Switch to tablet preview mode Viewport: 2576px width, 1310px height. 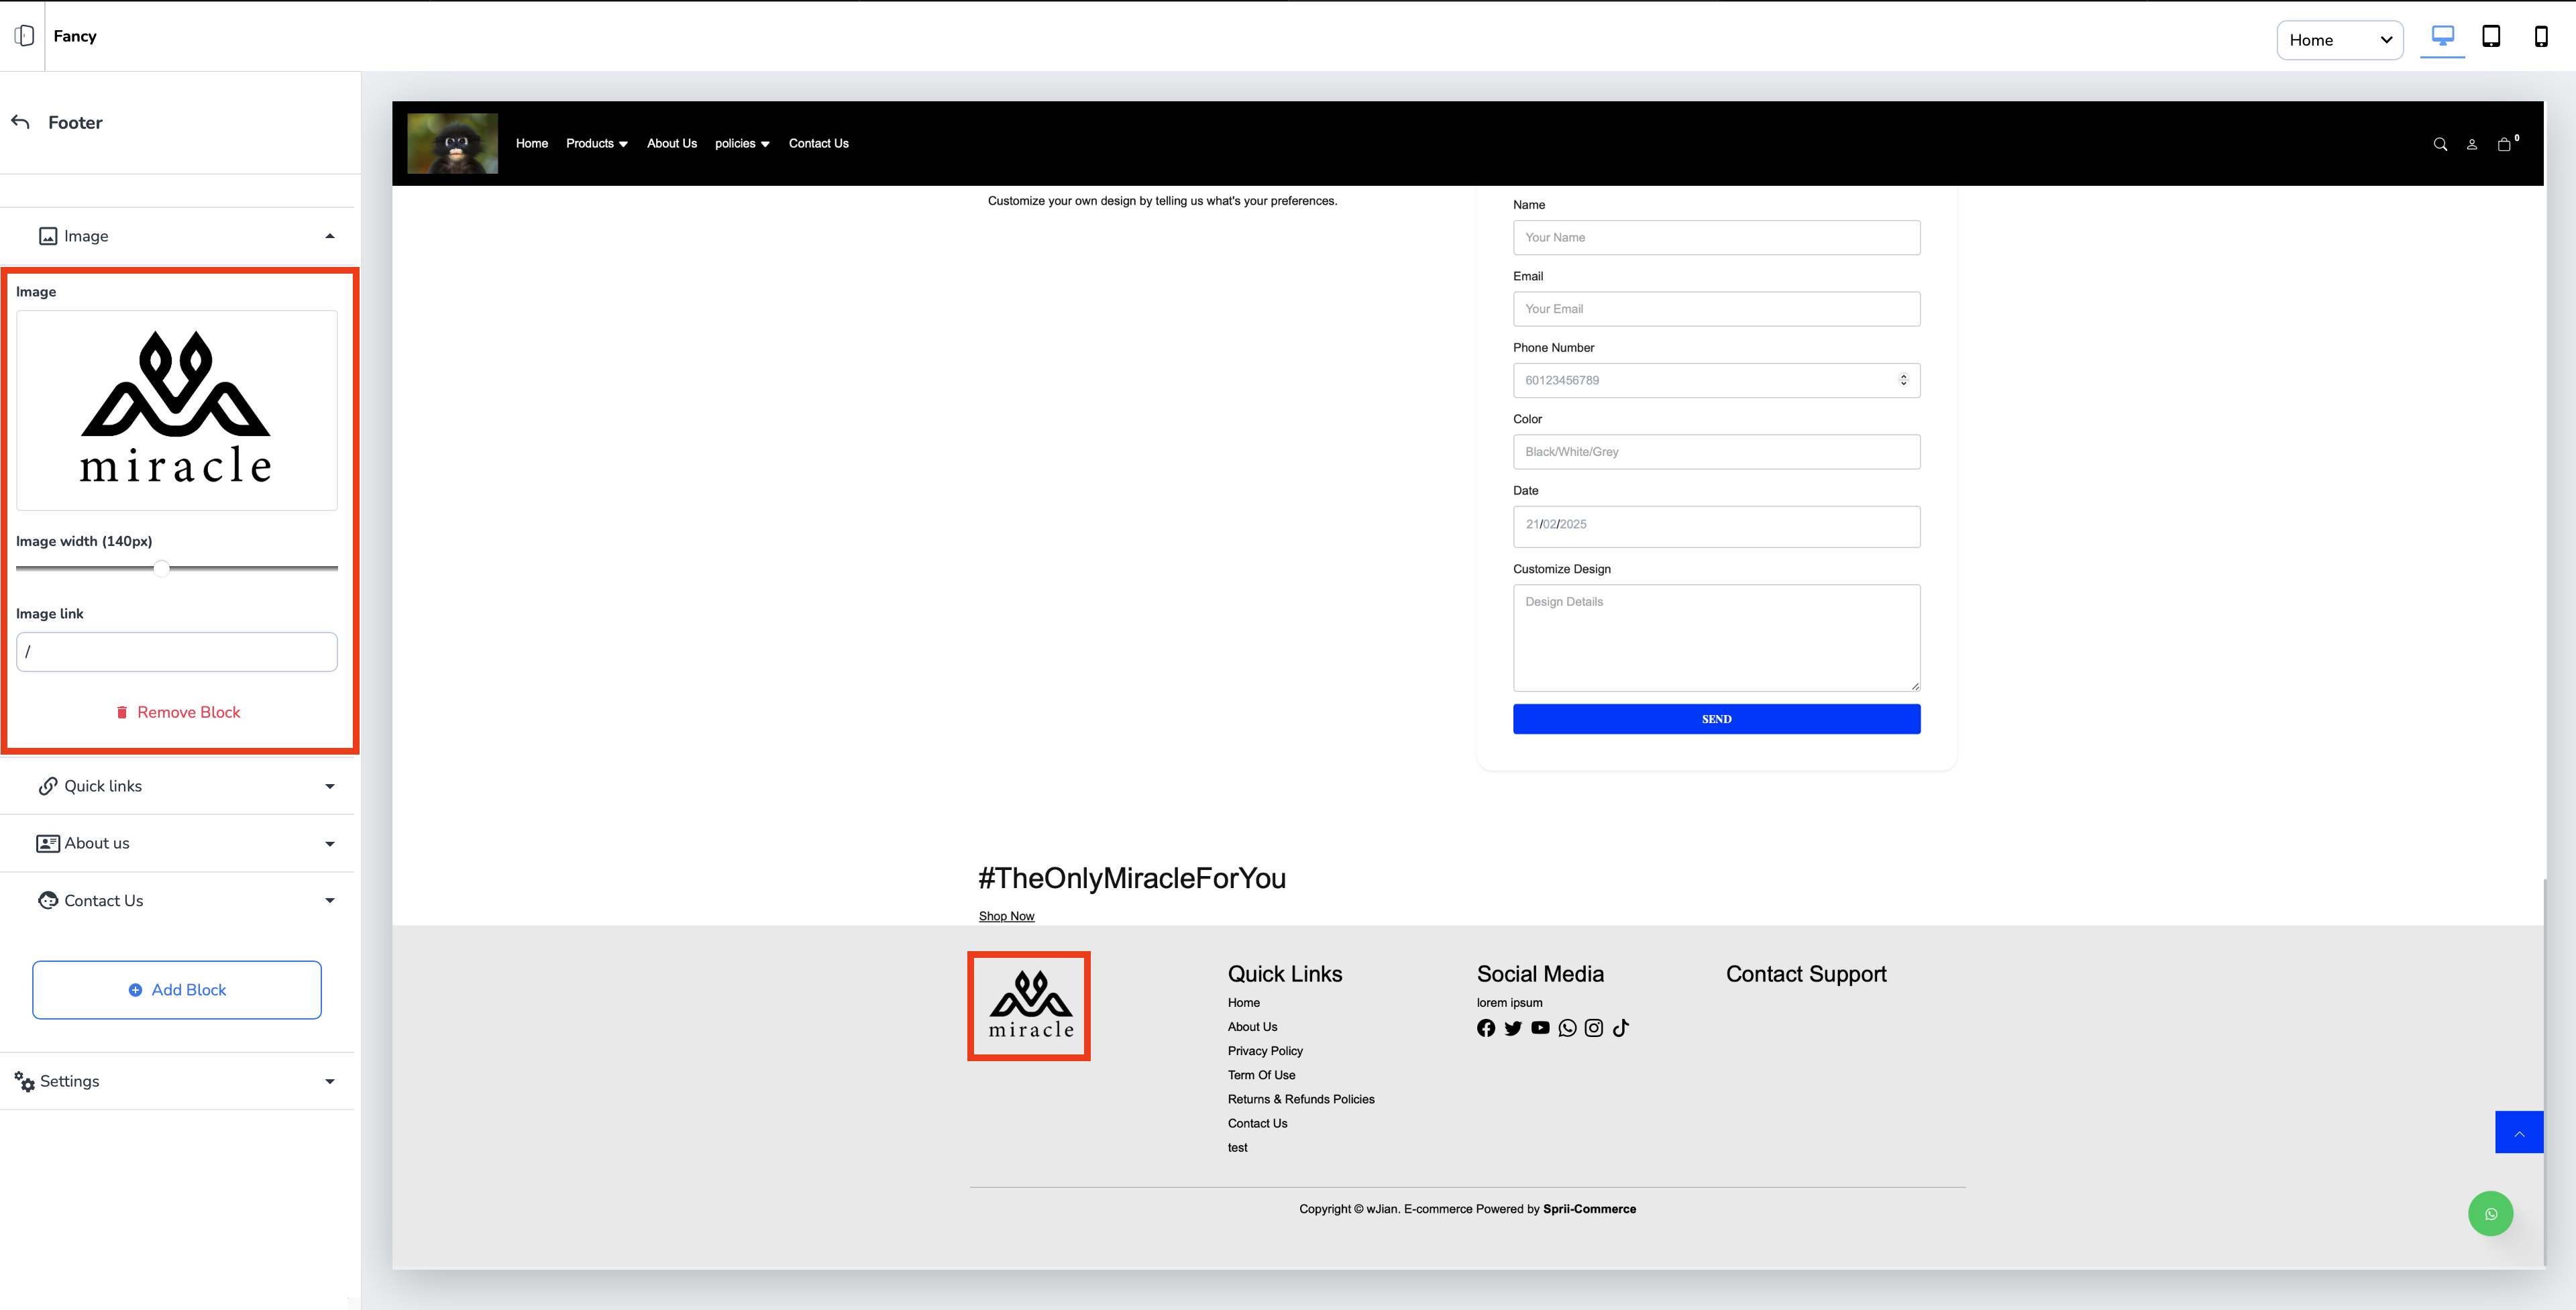pos(2491,37)
